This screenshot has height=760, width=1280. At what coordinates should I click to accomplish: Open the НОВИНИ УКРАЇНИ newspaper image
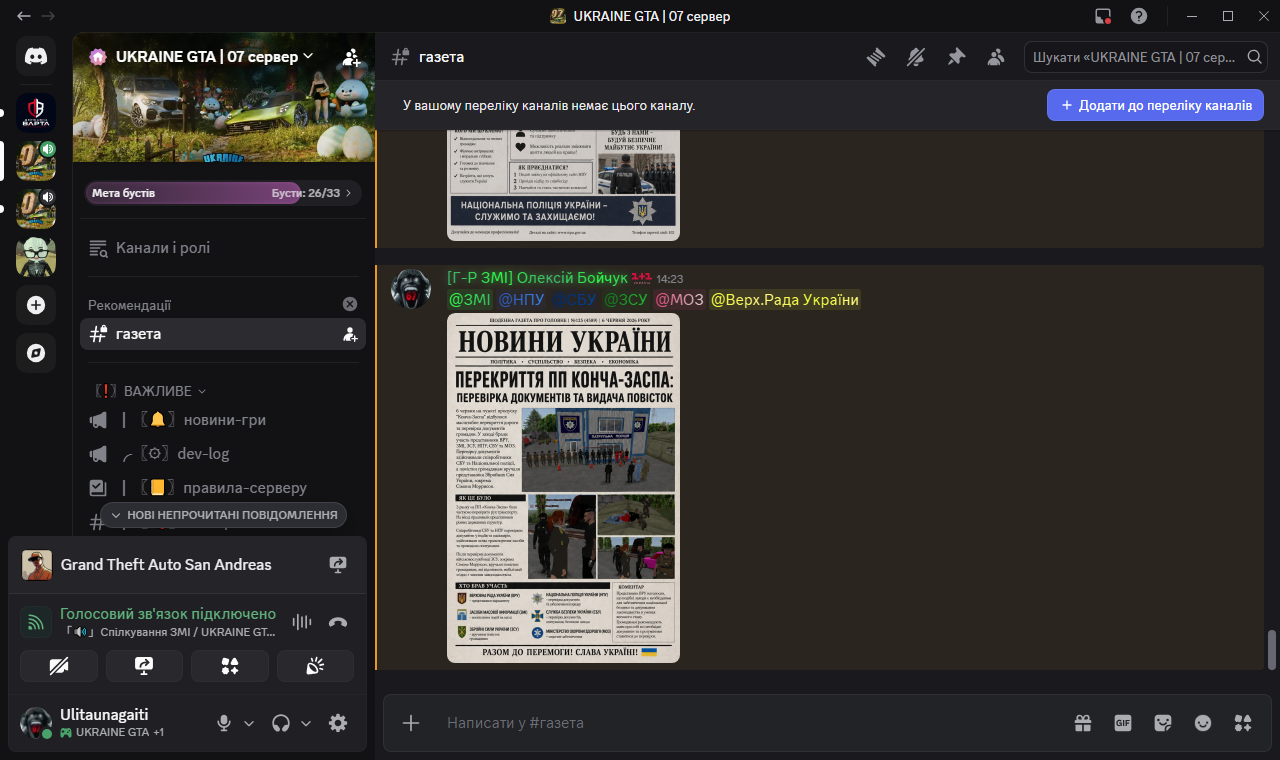[563, 488]
